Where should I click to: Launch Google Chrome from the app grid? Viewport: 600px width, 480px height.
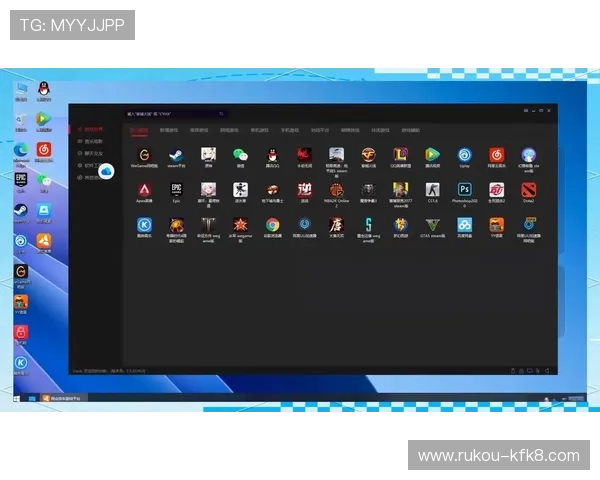click(272, 224)
